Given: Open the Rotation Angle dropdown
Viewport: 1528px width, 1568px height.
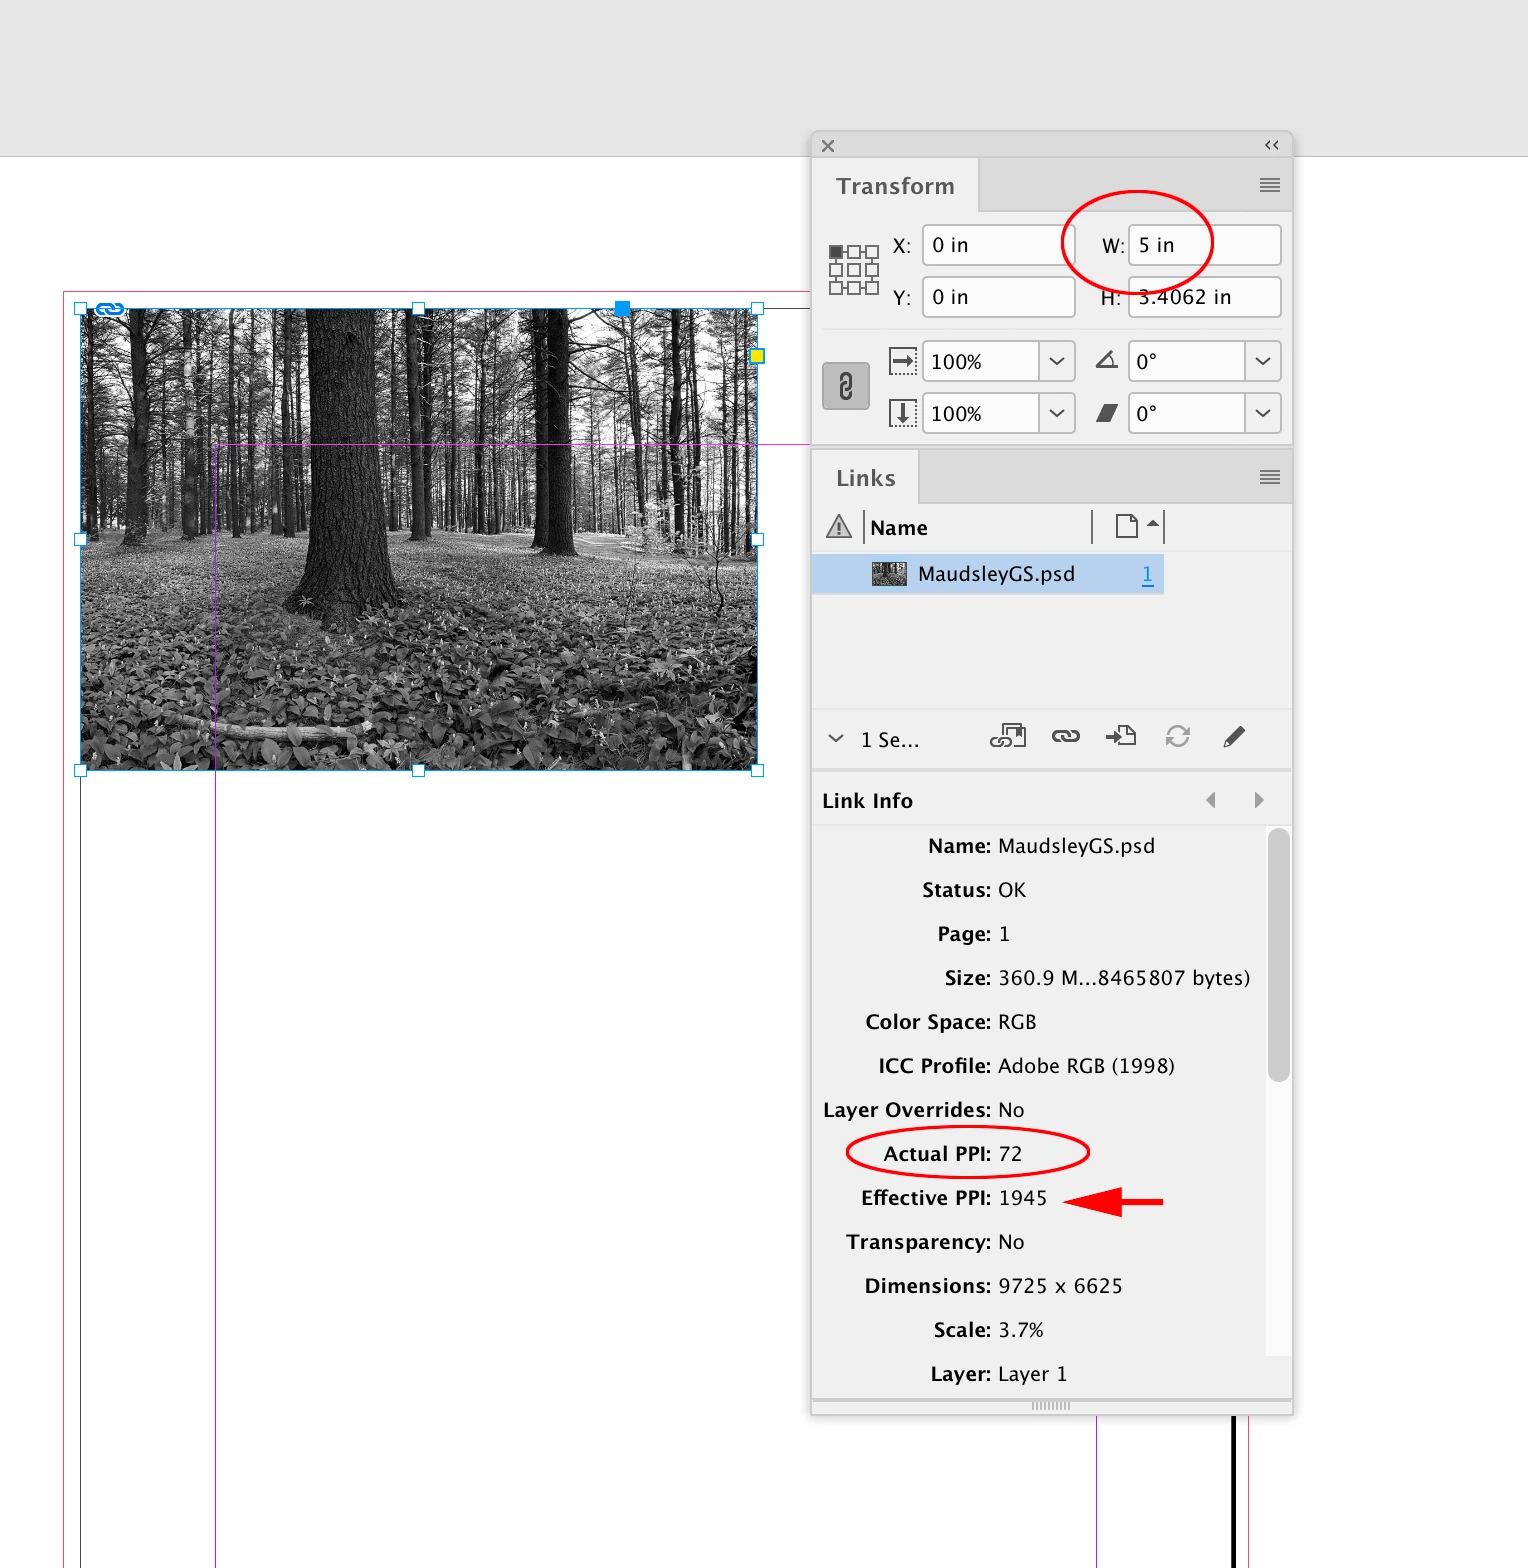Looking at the screenshot, I should (x=1263, y=361).
